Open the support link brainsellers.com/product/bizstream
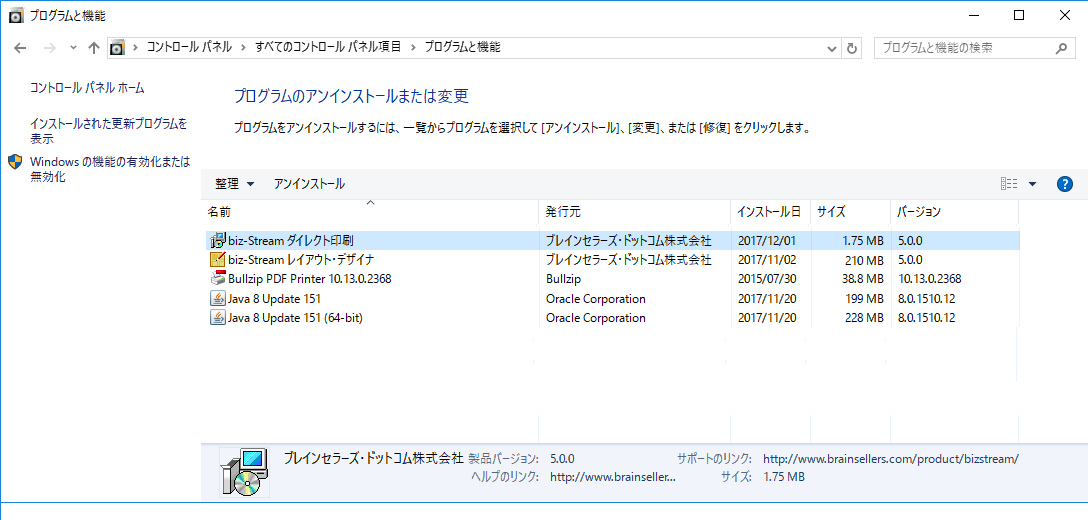This screenshot has height=520, width=1088. click(x=891, y=459)
